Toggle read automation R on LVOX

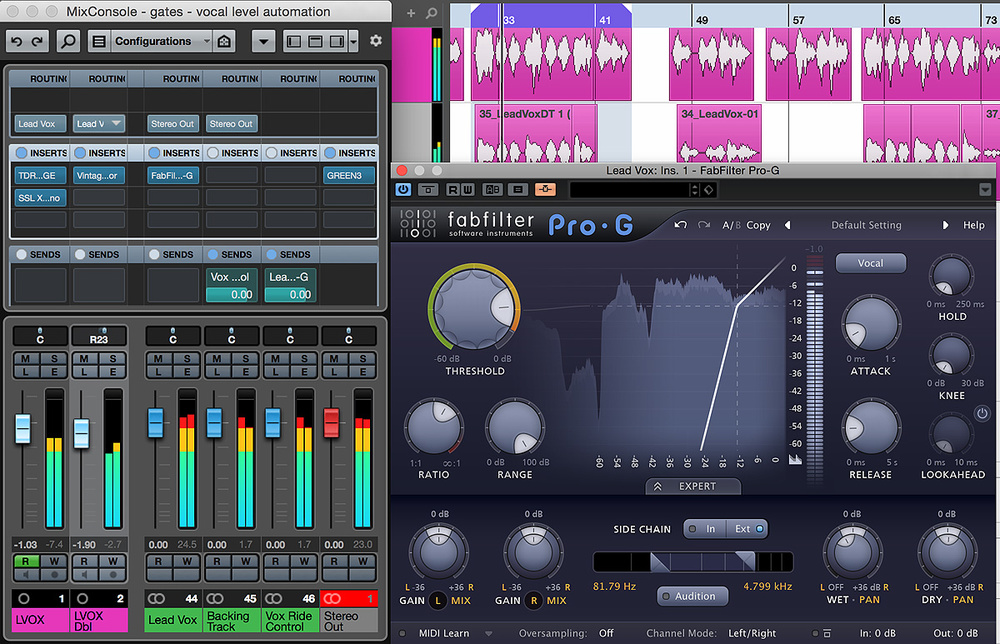coord(26,561)
